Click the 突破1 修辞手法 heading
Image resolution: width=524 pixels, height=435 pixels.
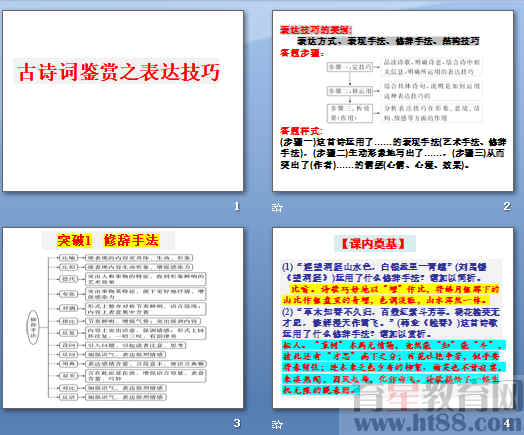pos(108,240)
